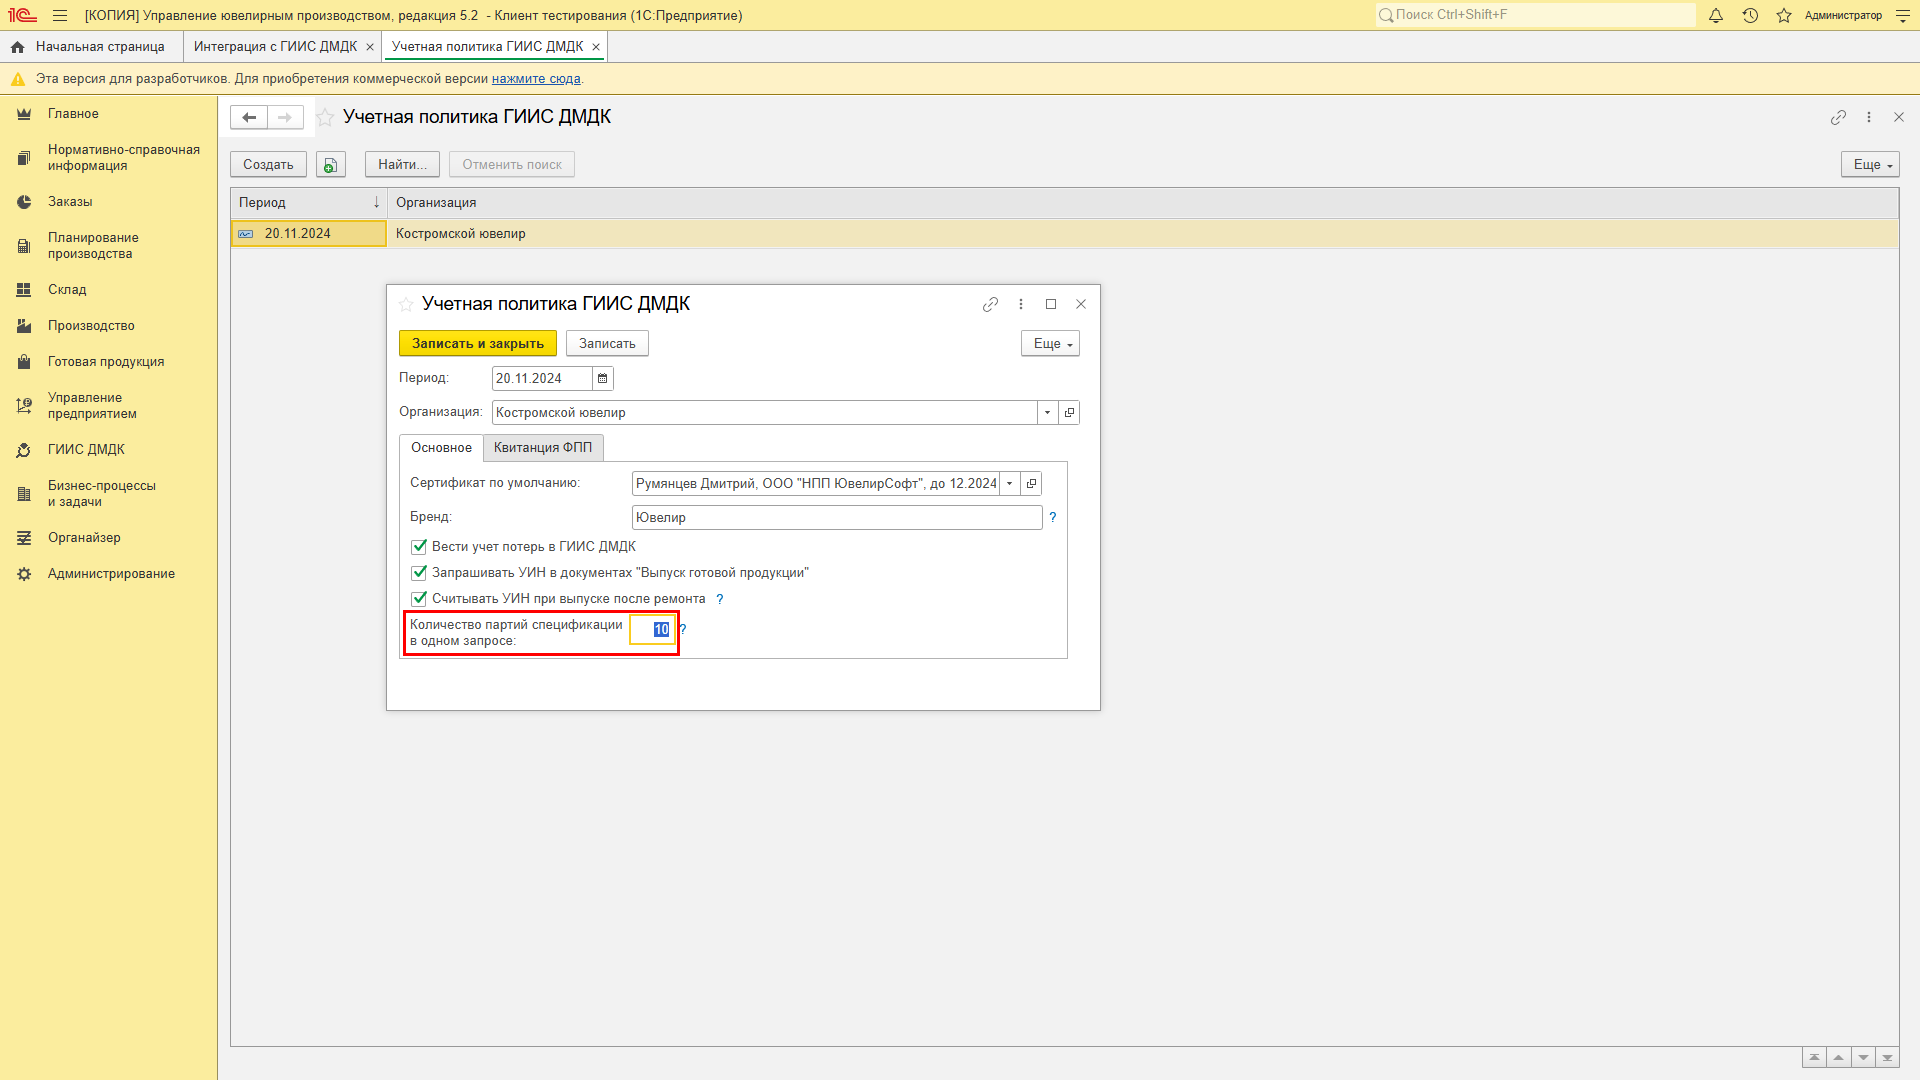Sort by the Период column header
The width and height of the screenshot is (1920, 1080).
click(x=308, y=203)
